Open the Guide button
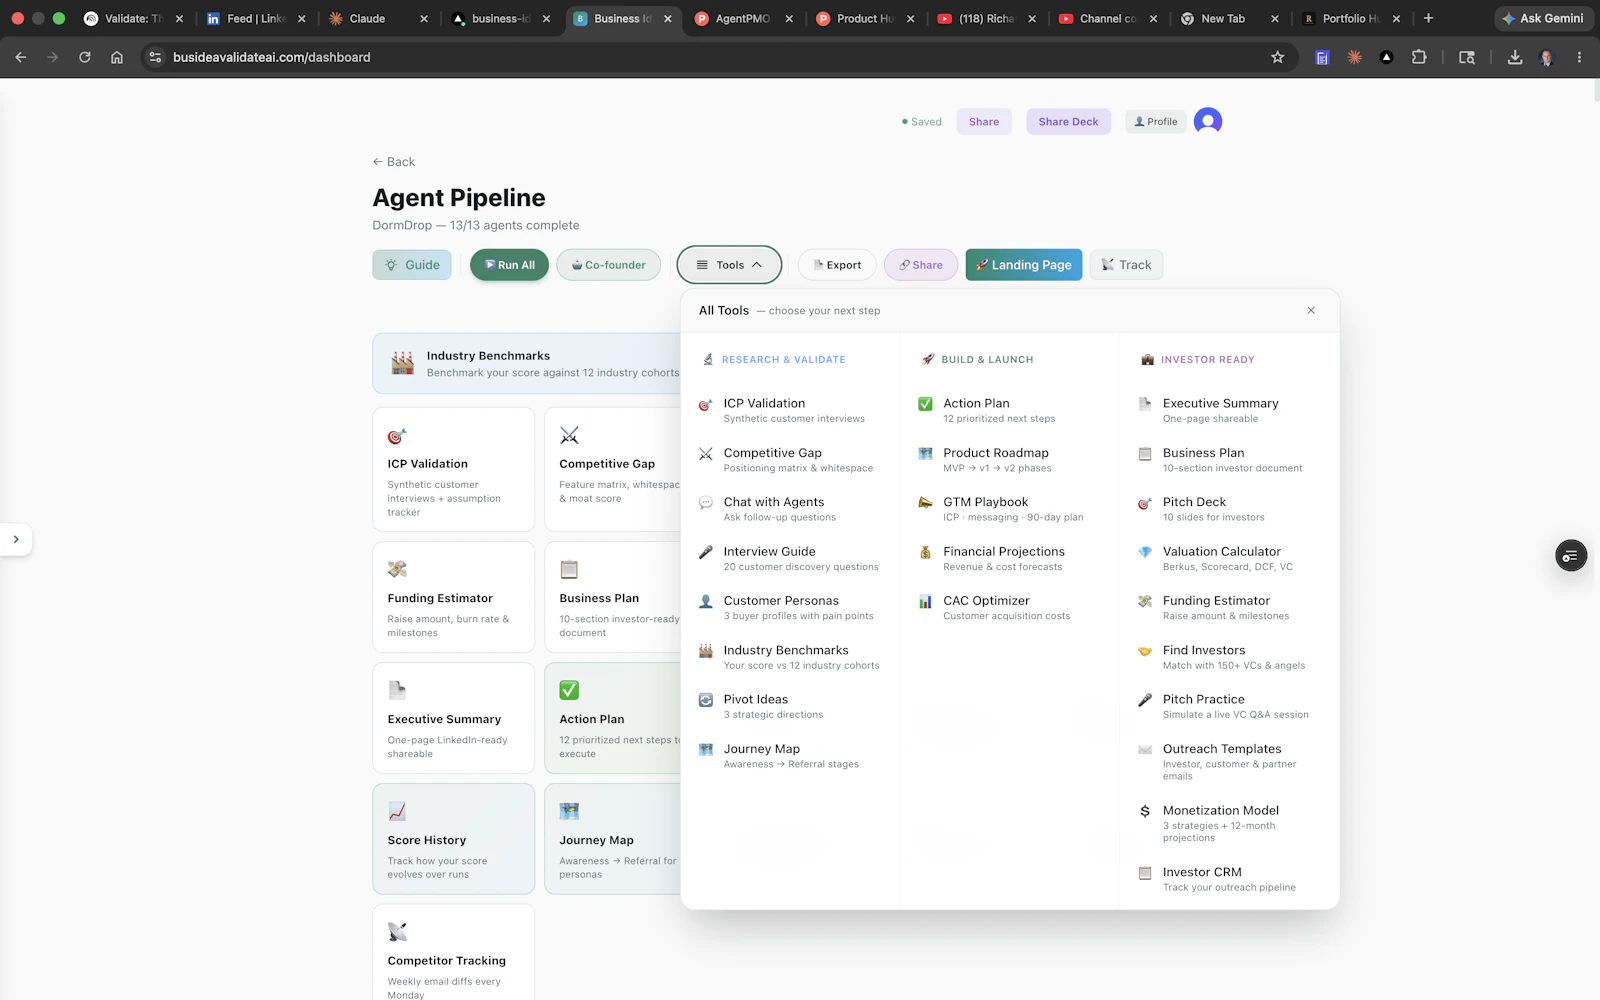 pos(412,265)
